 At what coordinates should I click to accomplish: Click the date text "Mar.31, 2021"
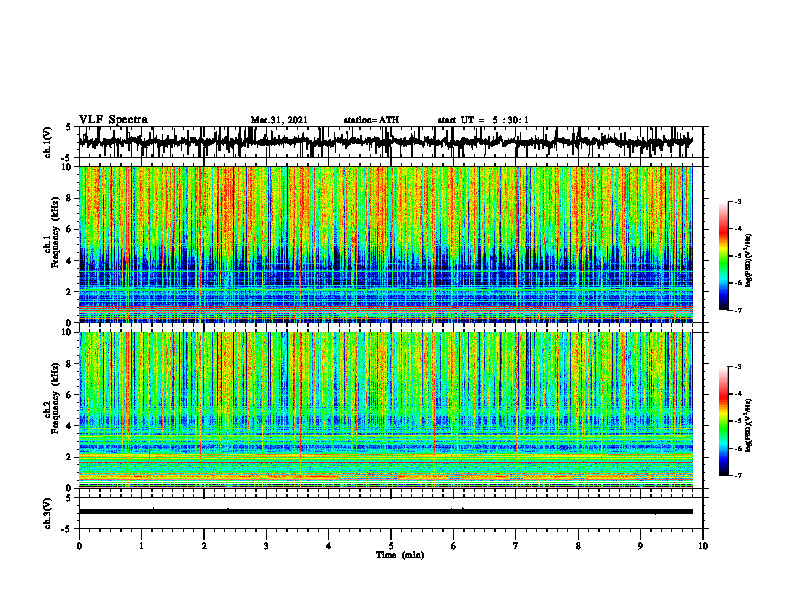tap(279, 120)
